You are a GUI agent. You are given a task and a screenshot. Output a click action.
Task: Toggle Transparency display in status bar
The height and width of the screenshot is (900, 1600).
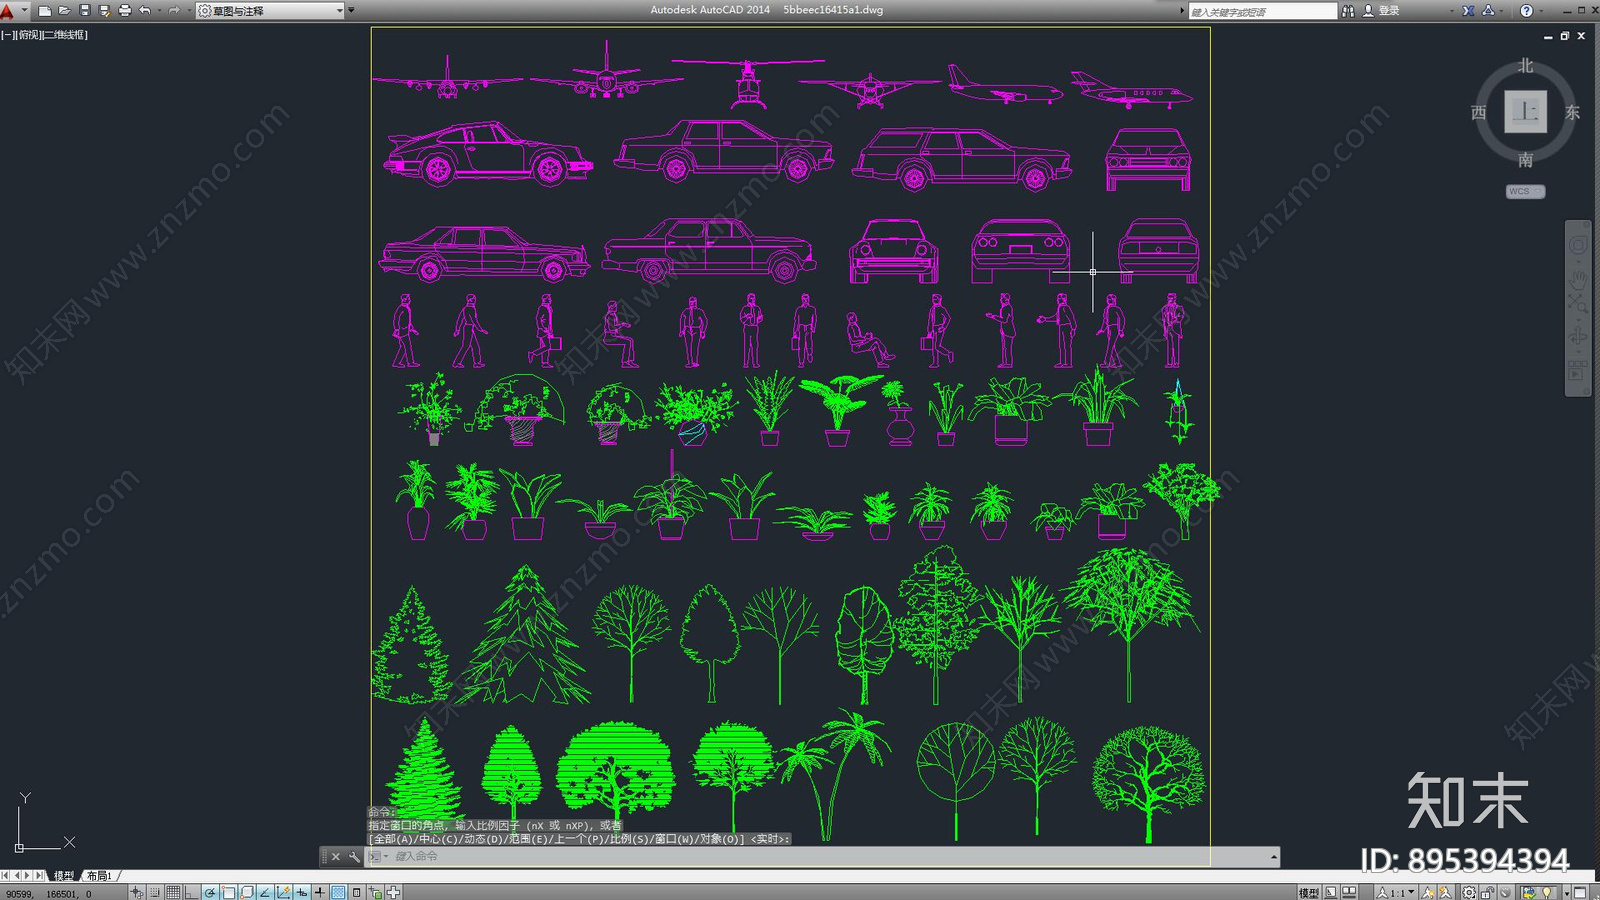338,892
